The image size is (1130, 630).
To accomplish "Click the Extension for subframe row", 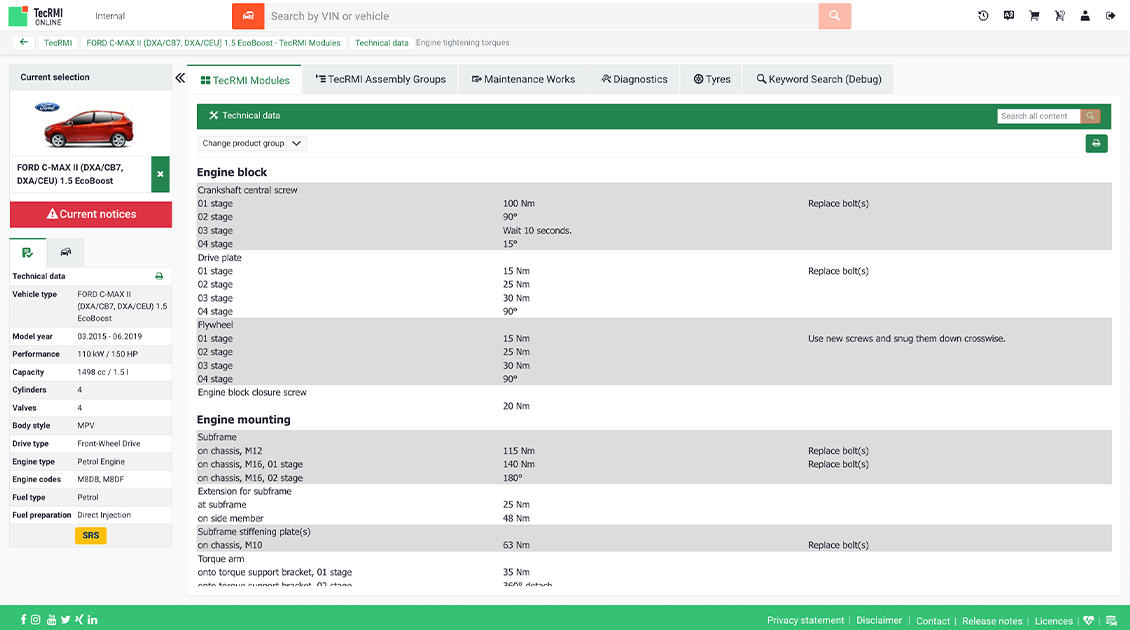I will point(654,492).
